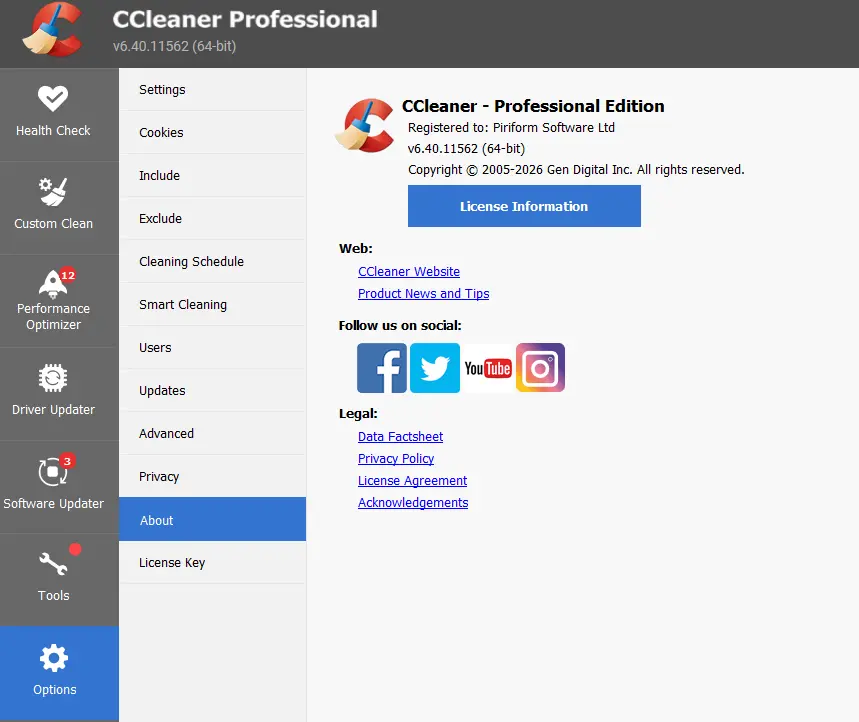Click the 'Registered to: Piriform Software Ltd' text
Screen dimensions: 859x722
(511, 128)
